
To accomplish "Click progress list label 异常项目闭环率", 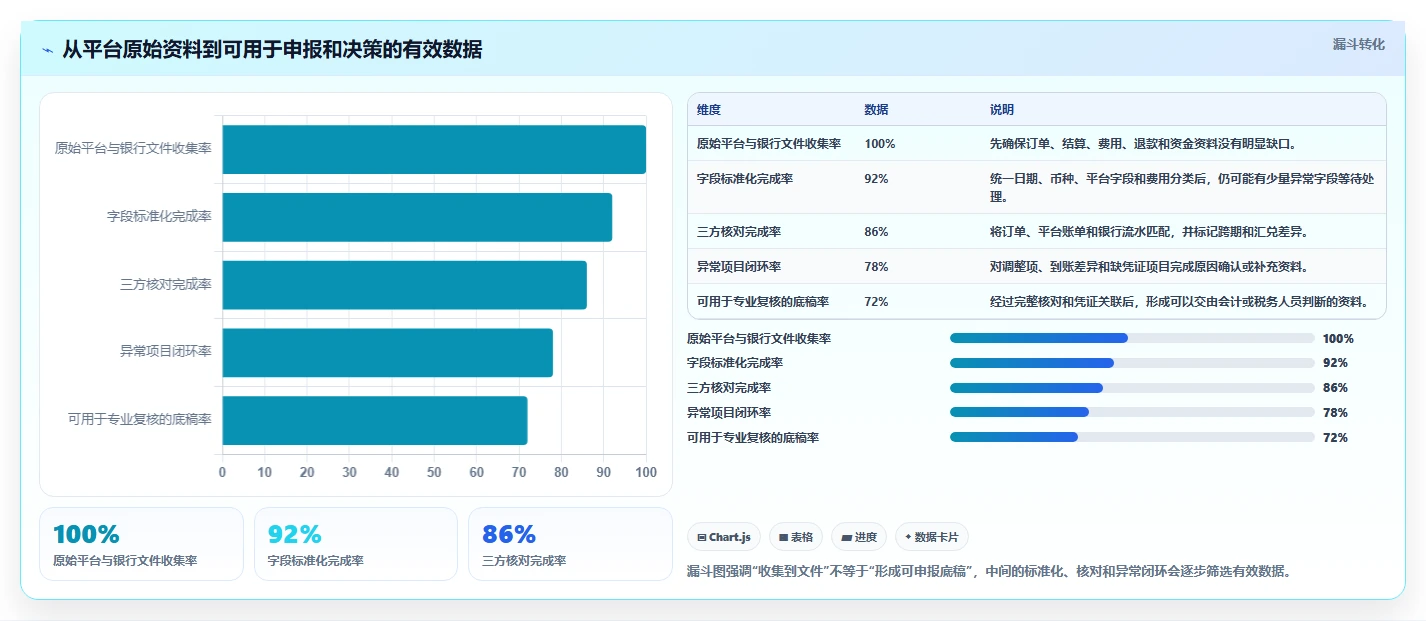I will coord(729,412).
